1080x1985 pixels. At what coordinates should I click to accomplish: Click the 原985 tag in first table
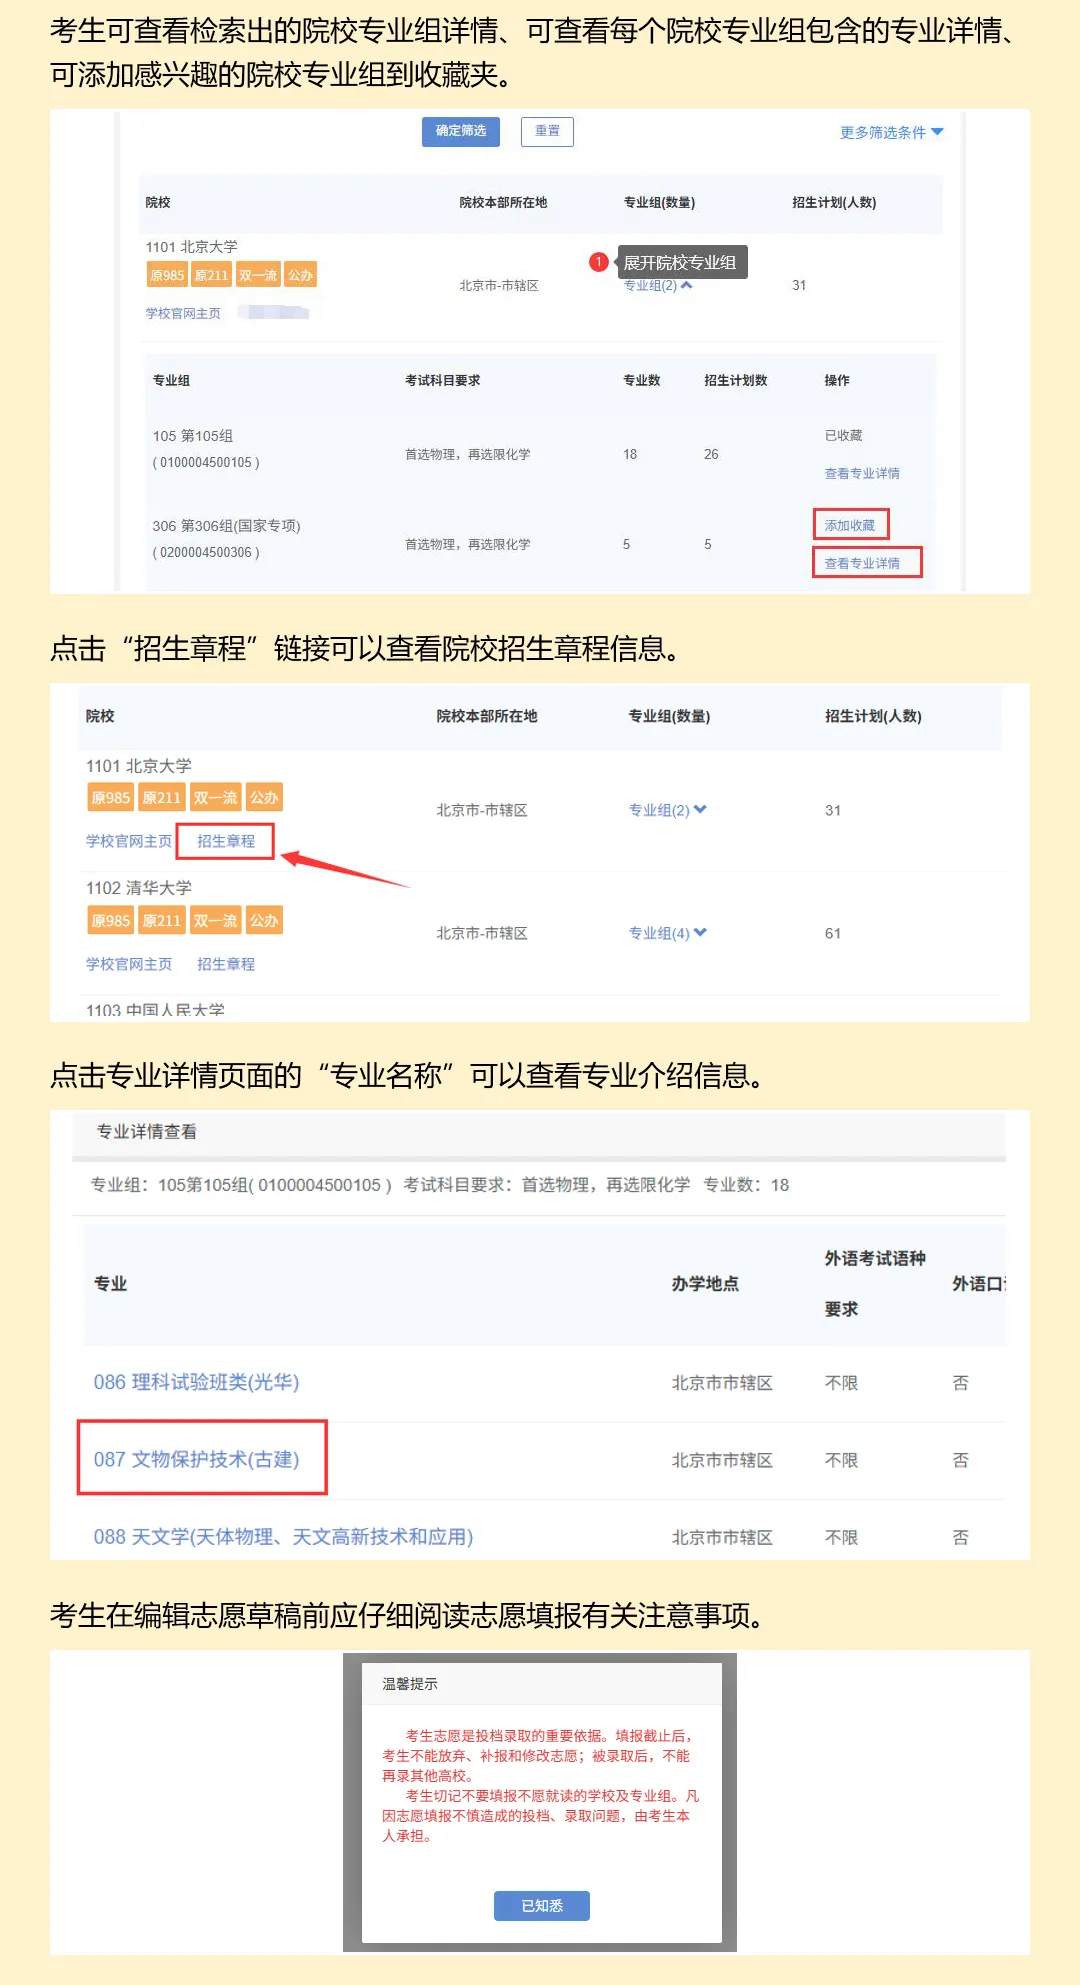pos(167,275)
